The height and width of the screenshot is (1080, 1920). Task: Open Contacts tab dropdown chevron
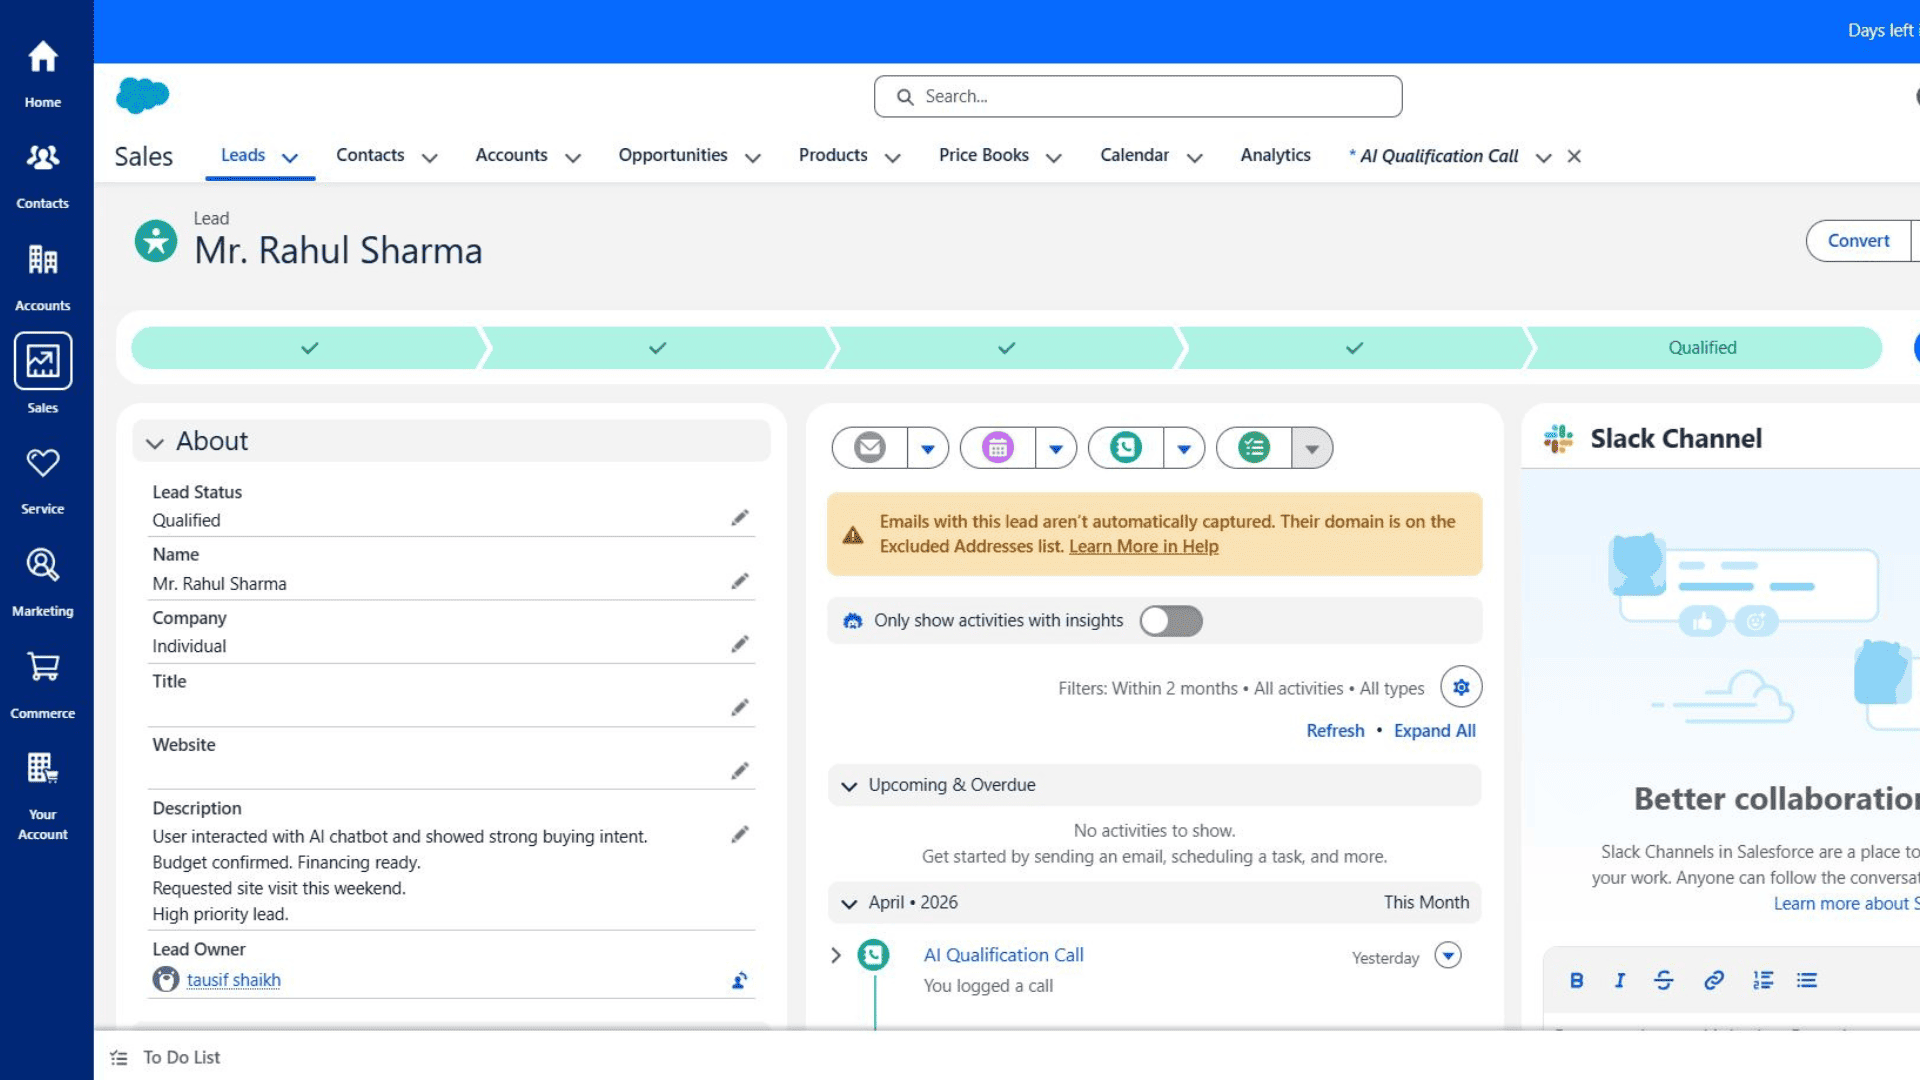(x=430, y=157)
